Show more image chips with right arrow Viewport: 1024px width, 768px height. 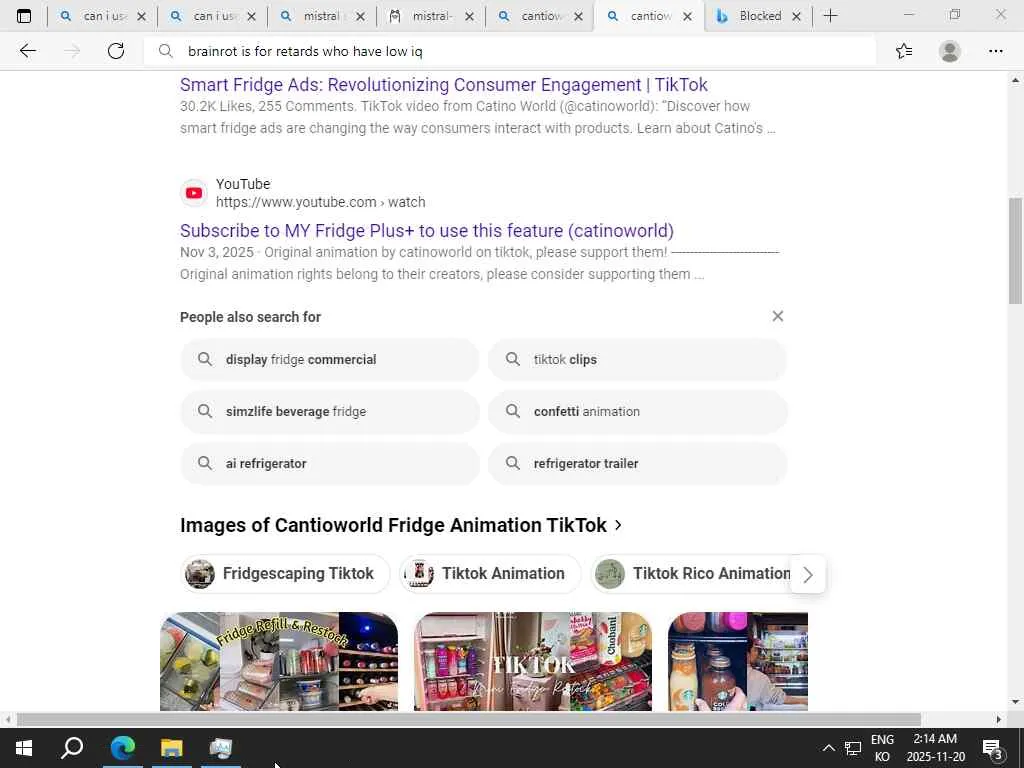(808, 574)
